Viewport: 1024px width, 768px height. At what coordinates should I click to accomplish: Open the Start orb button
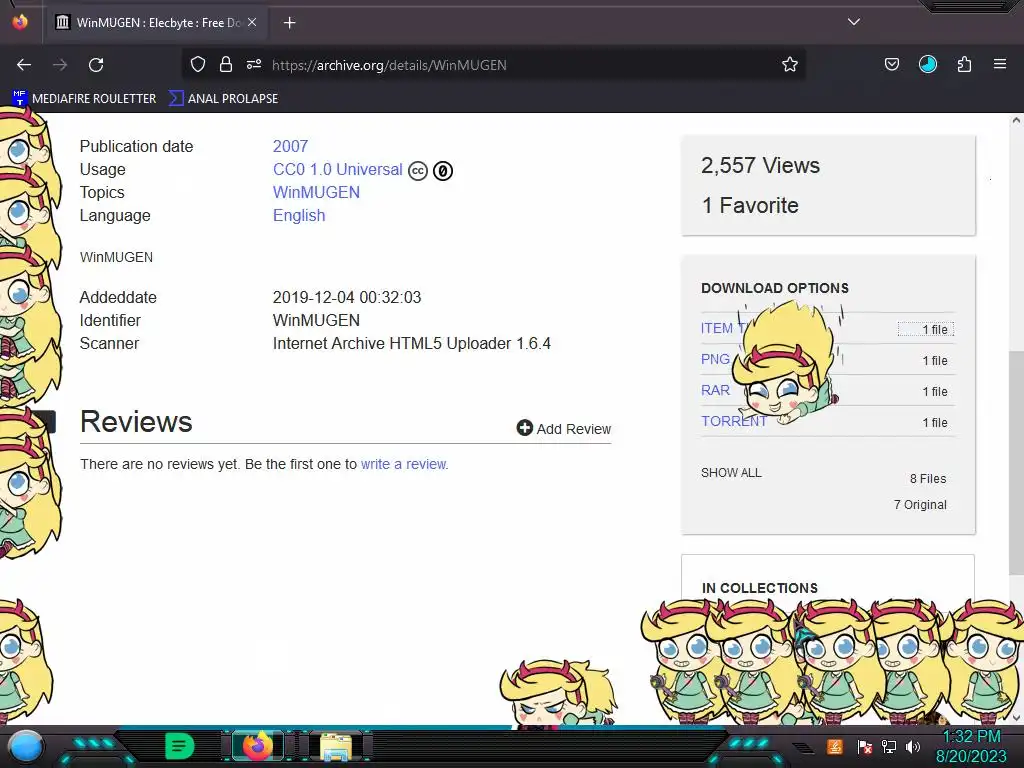point(26,747)
